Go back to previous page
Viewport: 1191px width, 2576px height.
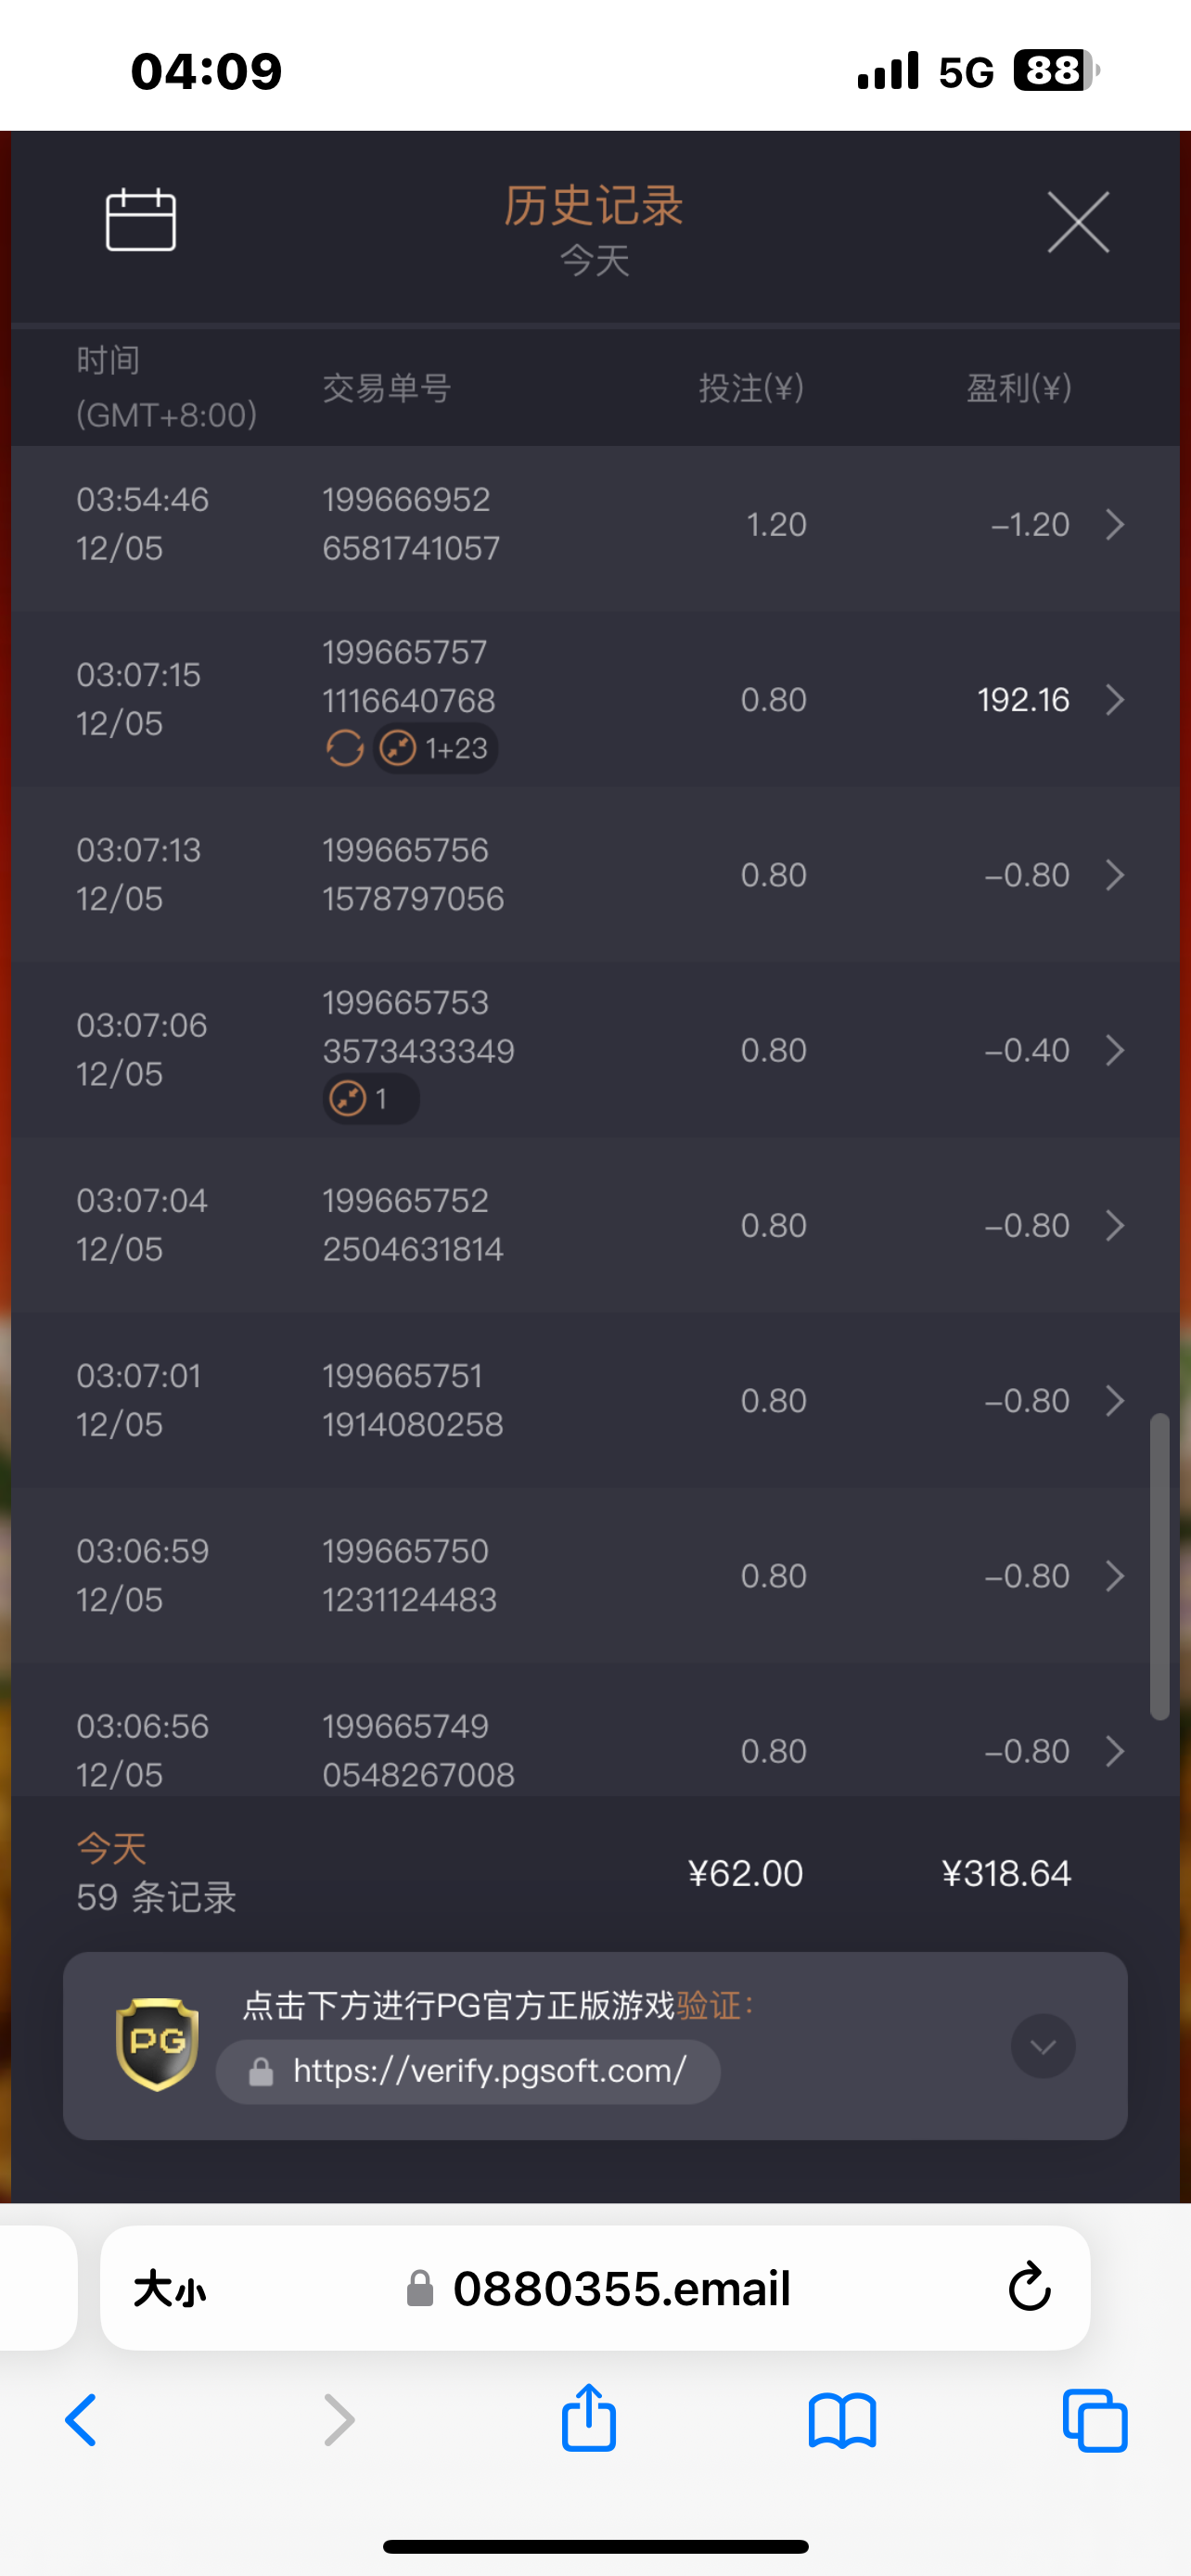81,2420
